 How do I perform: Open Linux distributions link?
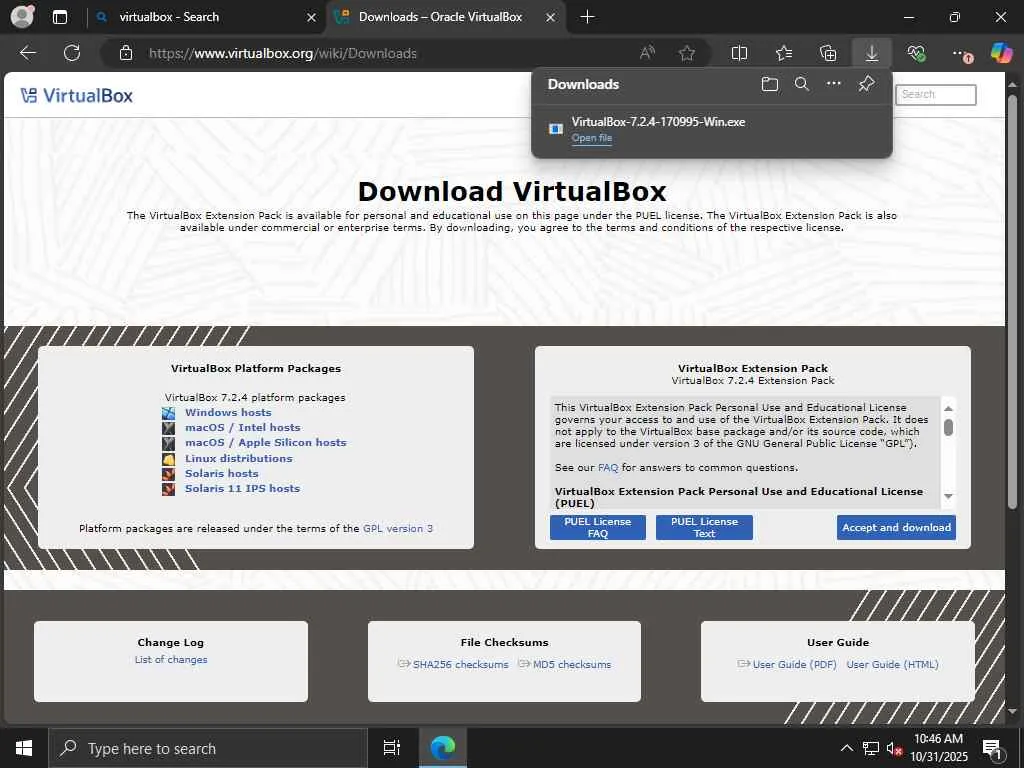point(238,458)
